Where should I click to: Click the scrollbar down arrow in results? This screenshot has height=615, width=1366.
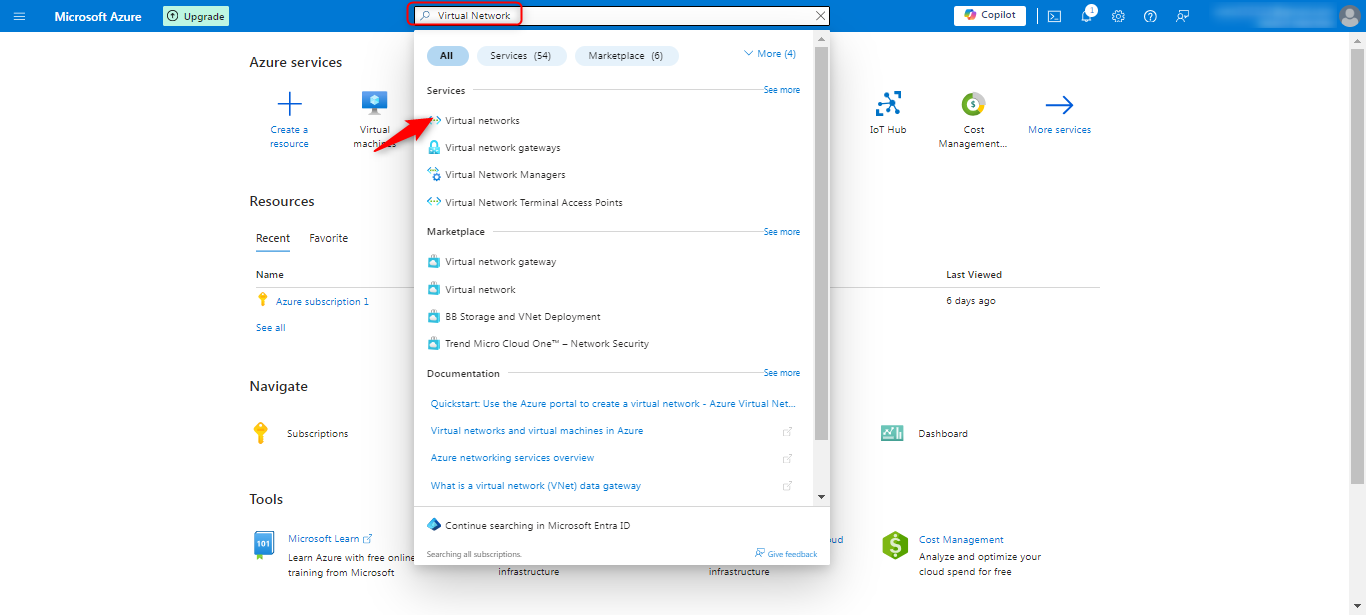[x=822, y=497]
